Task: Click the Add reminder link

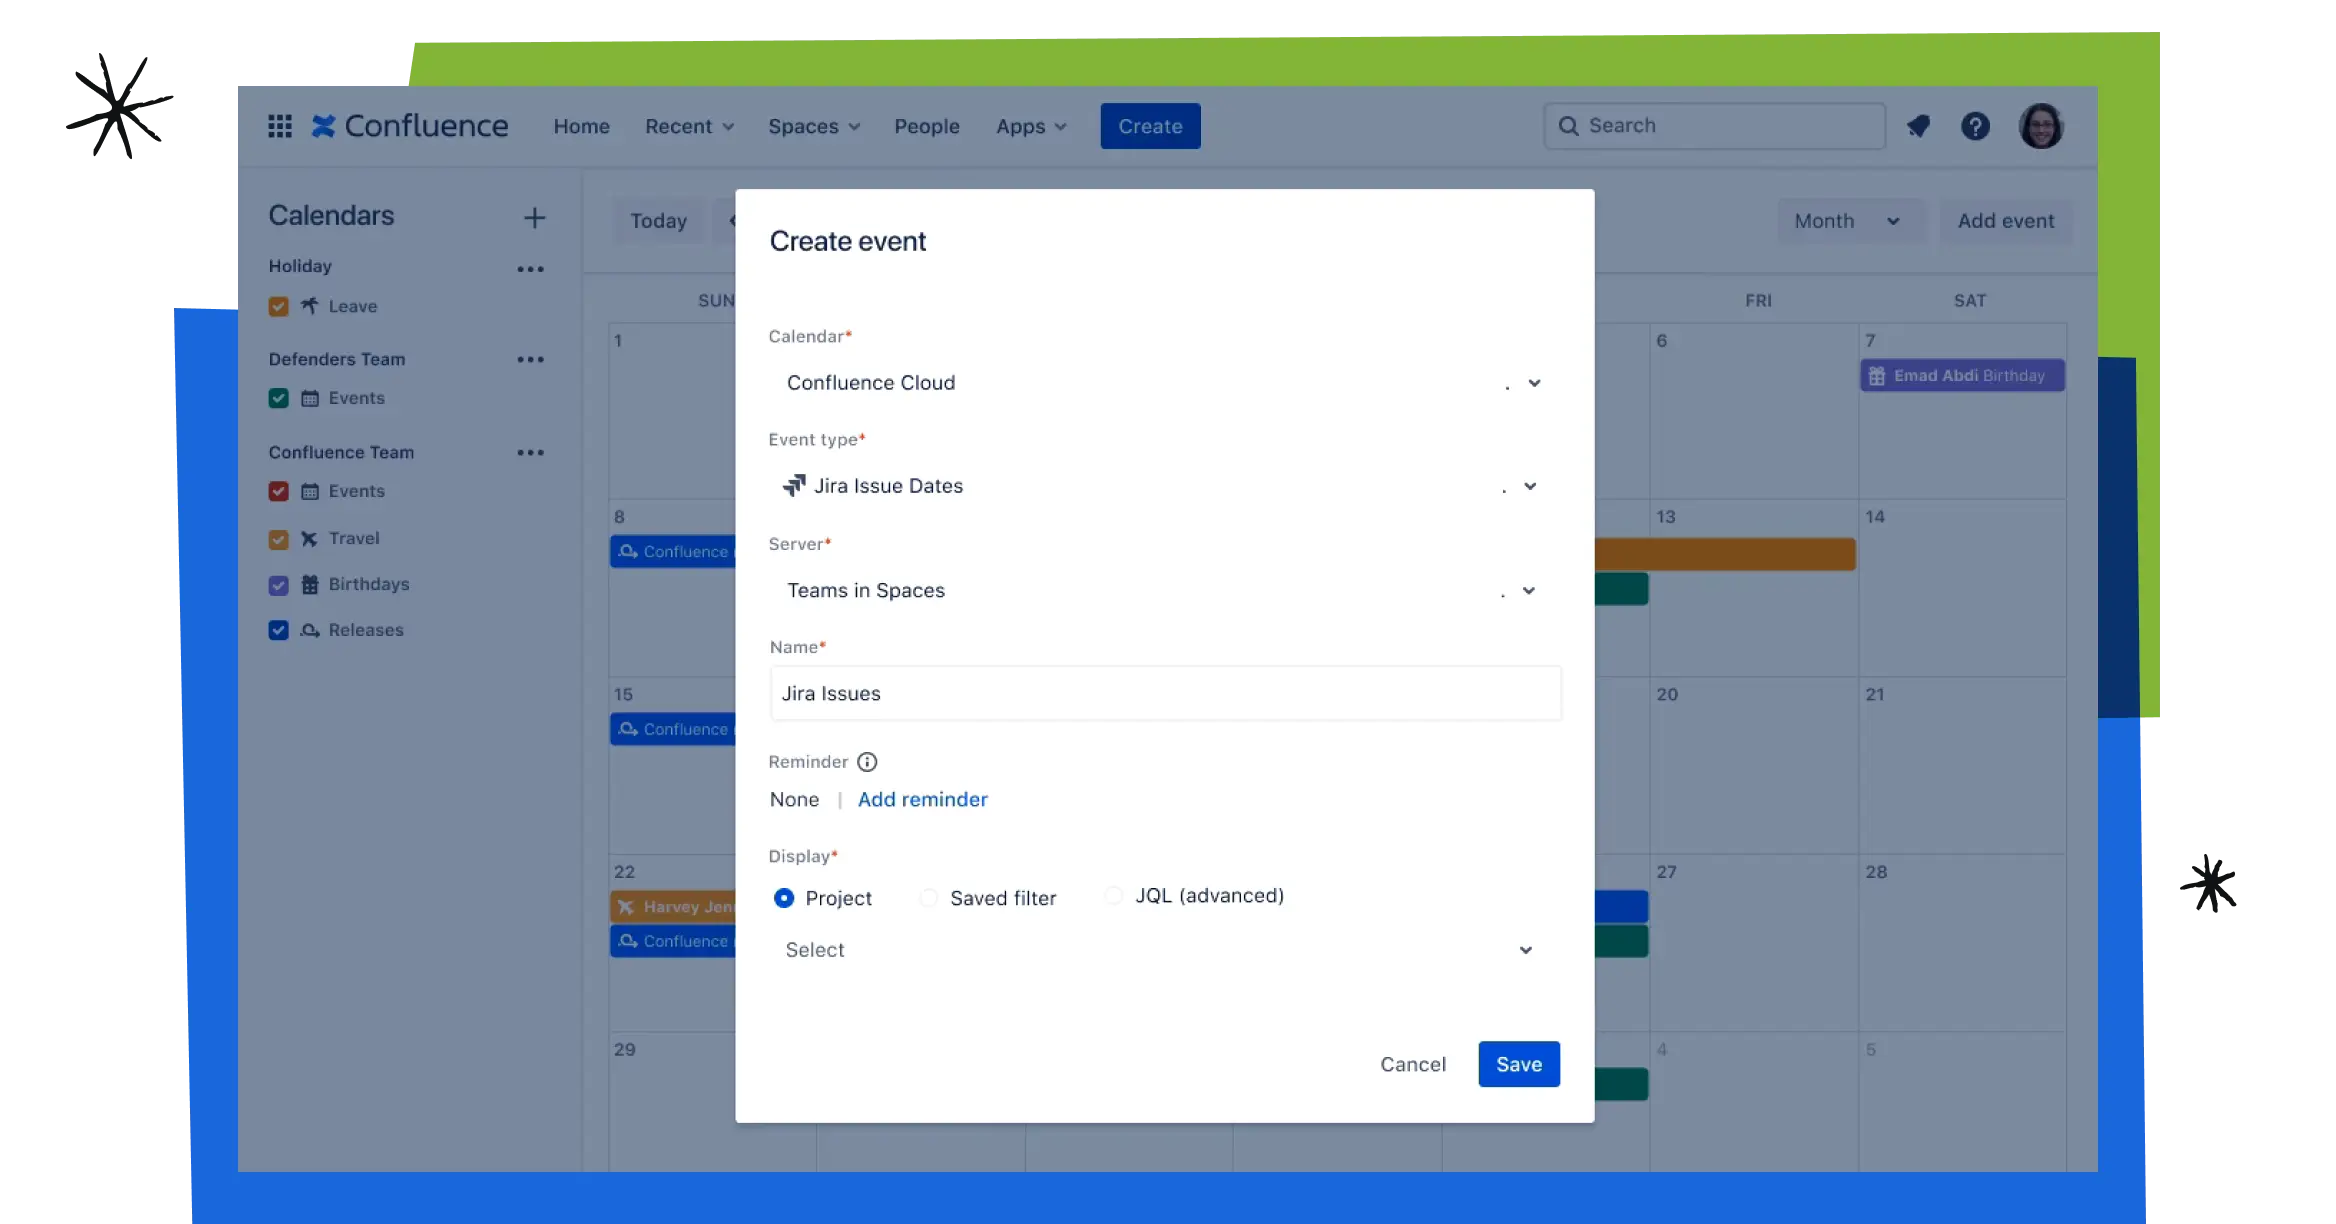Action: tap(922, 800)
